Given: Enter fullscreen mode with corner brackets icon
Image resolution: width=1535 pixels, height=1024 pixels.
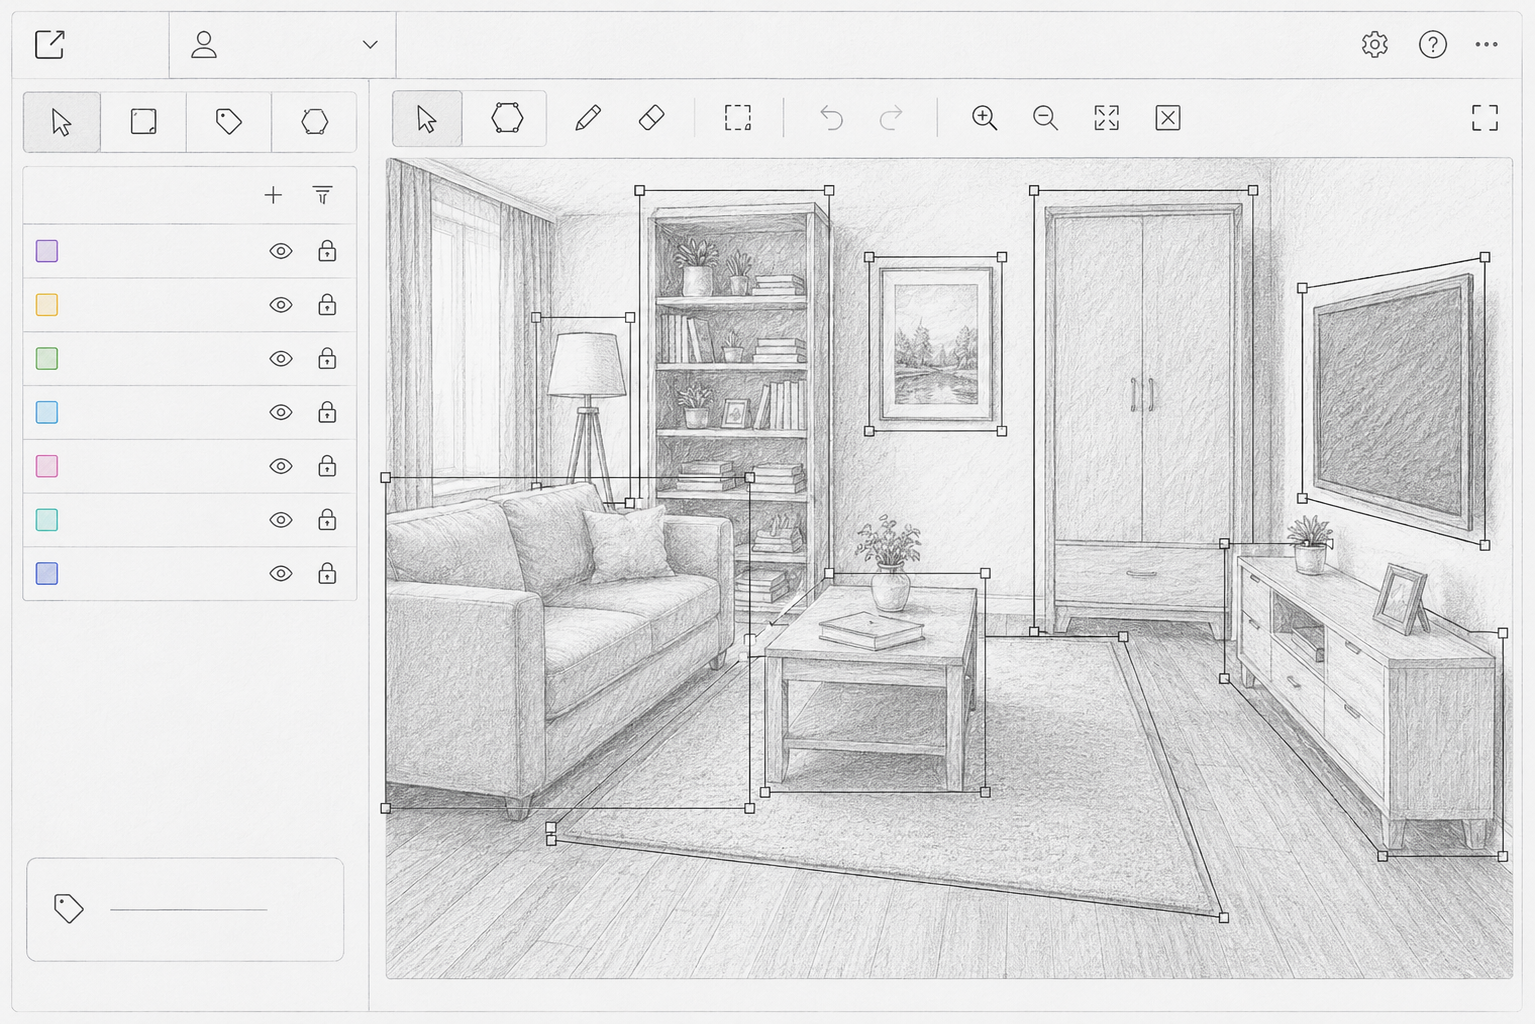Looking at the screenshot, I should 1485,118.
